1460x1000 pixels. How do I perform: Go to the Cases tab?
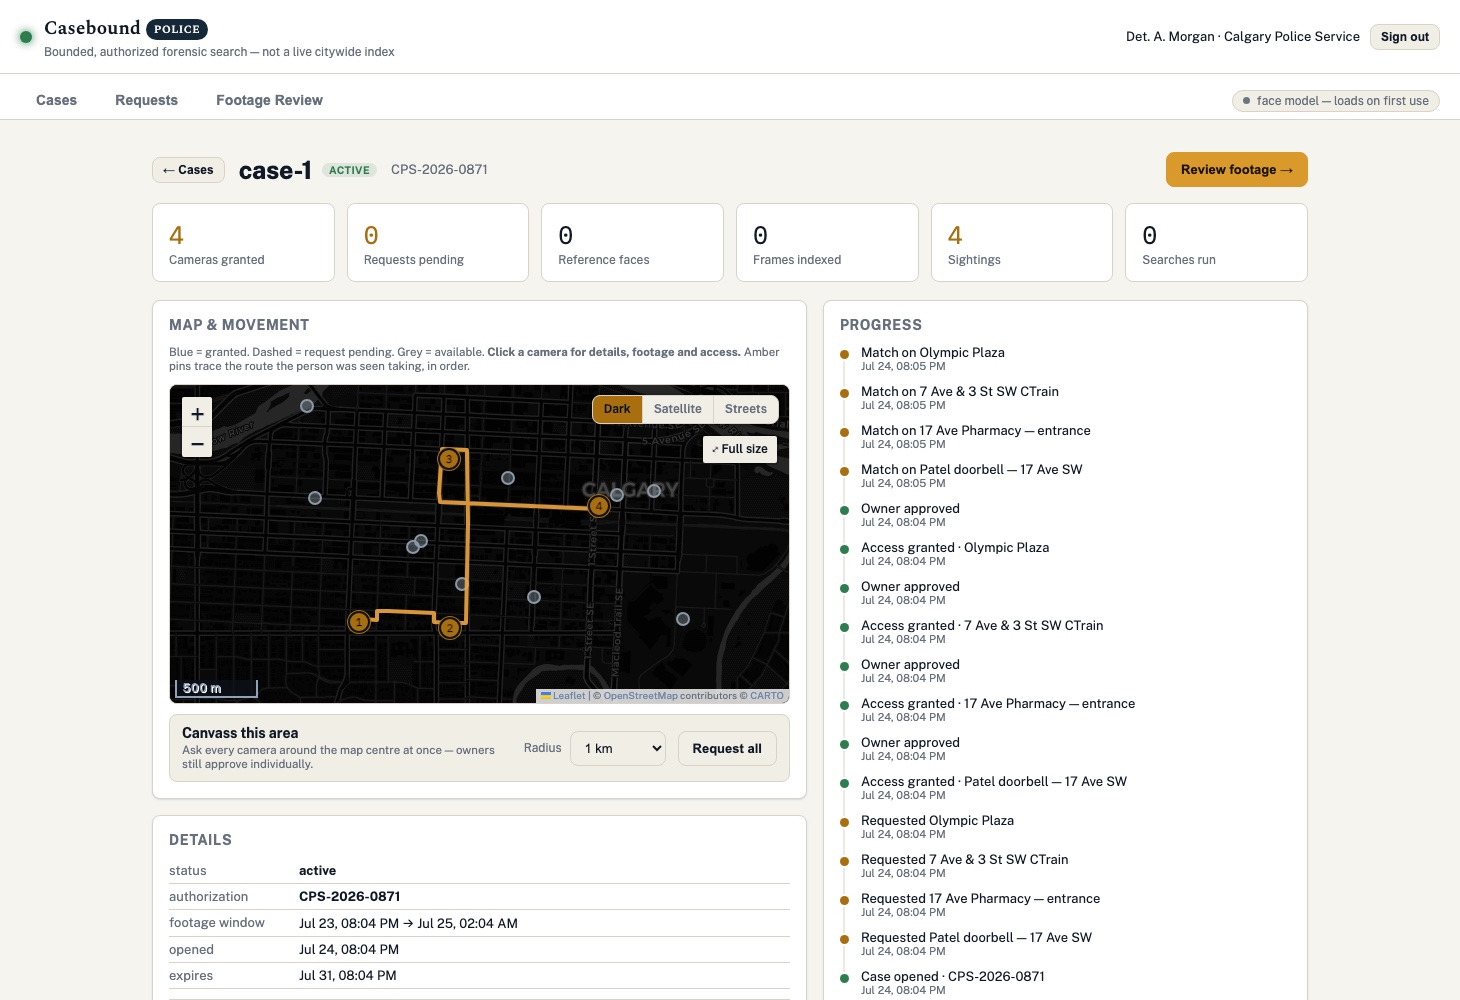[x=56, y=100]
